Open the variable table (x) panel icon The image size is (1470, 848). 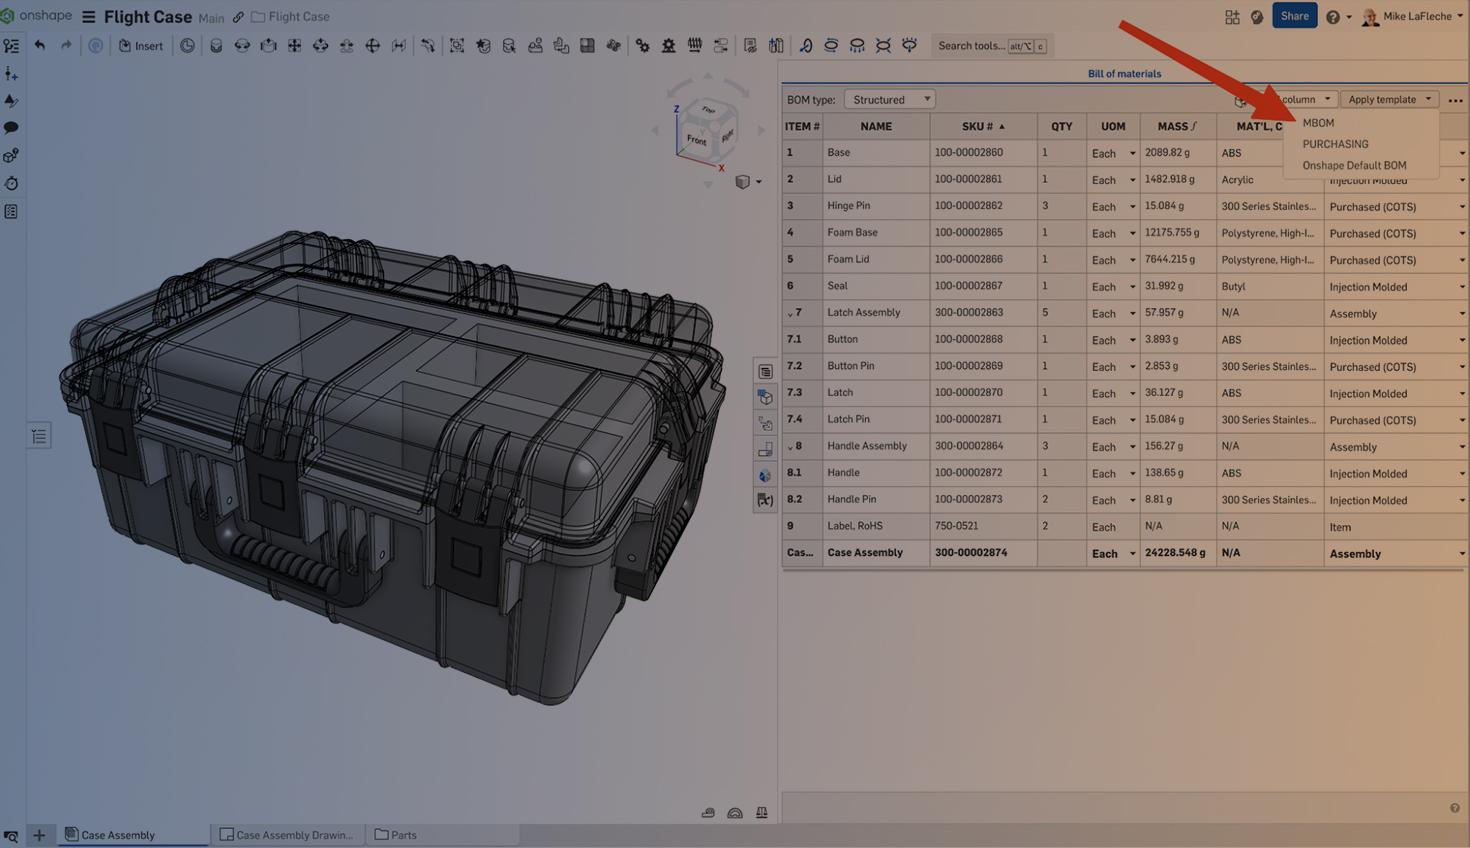click(x=765, y=500)
